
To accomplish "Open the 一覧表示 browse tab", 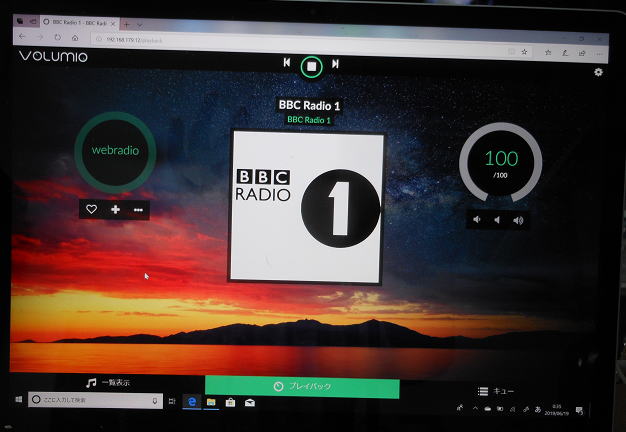I will pos(108,382).
